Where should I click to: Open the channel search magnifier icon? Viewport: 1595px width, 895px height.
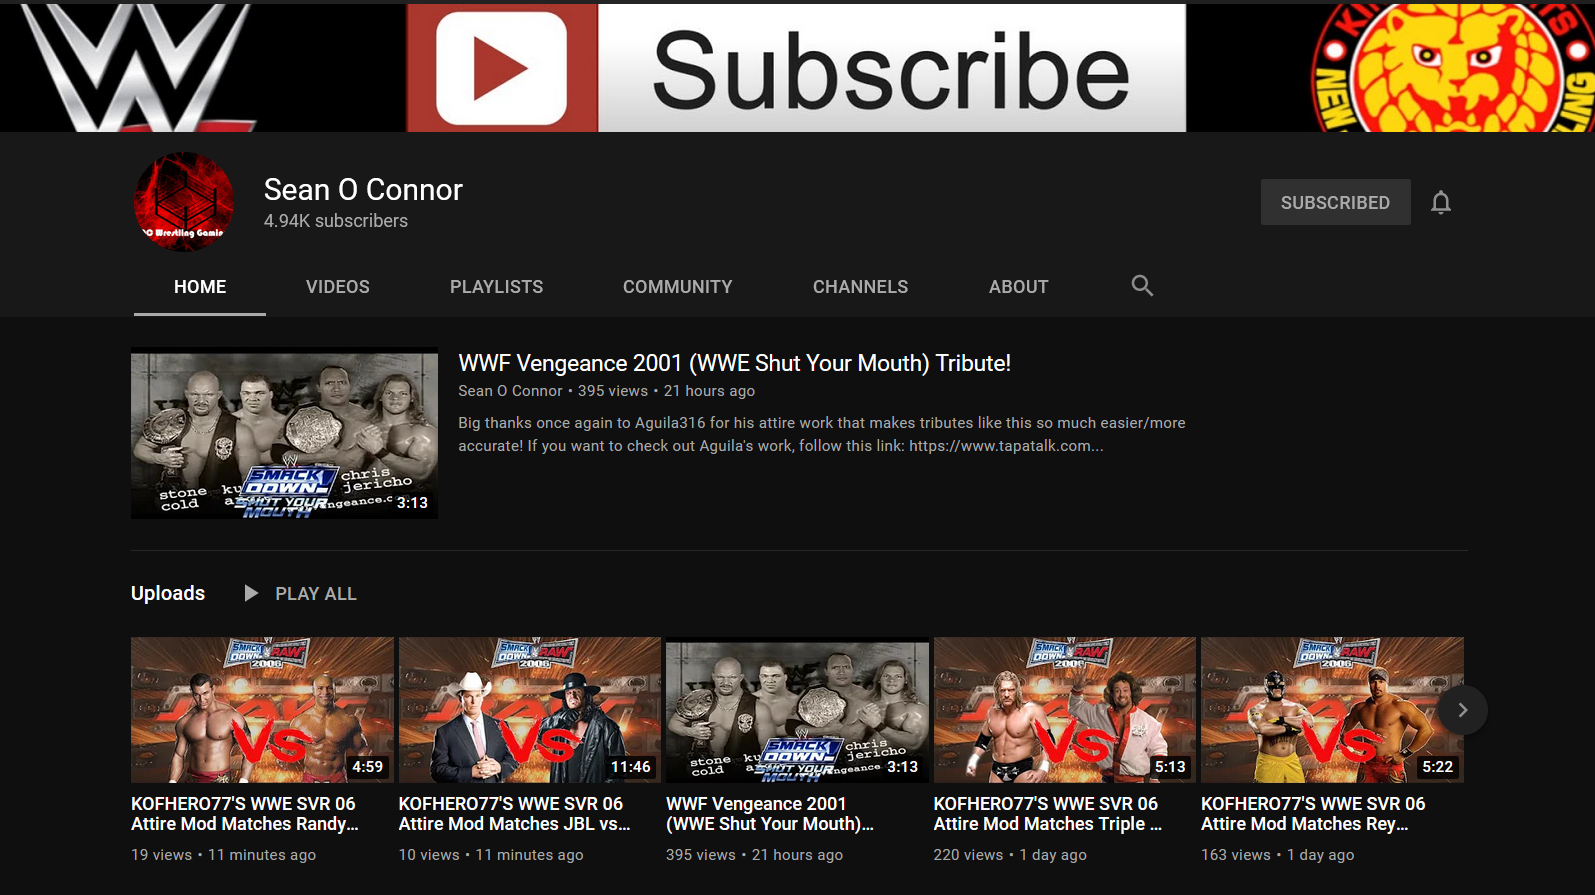point(1142,286)
